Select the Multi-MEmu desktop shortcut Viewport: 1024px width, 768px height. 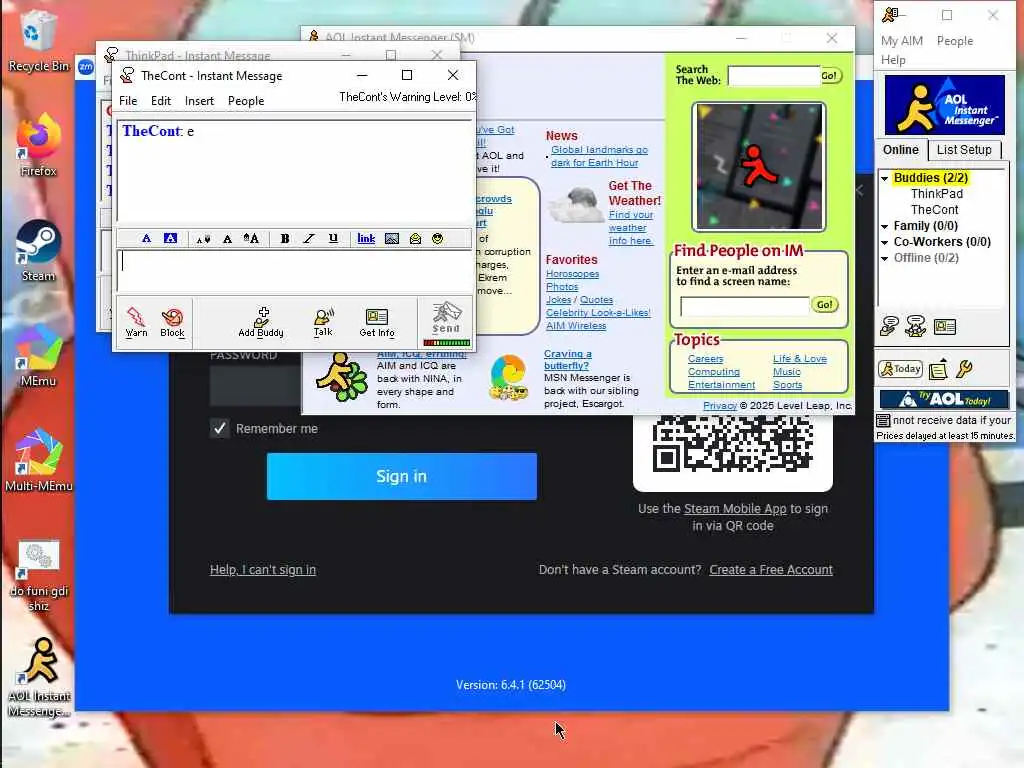[x=39, y=461]
